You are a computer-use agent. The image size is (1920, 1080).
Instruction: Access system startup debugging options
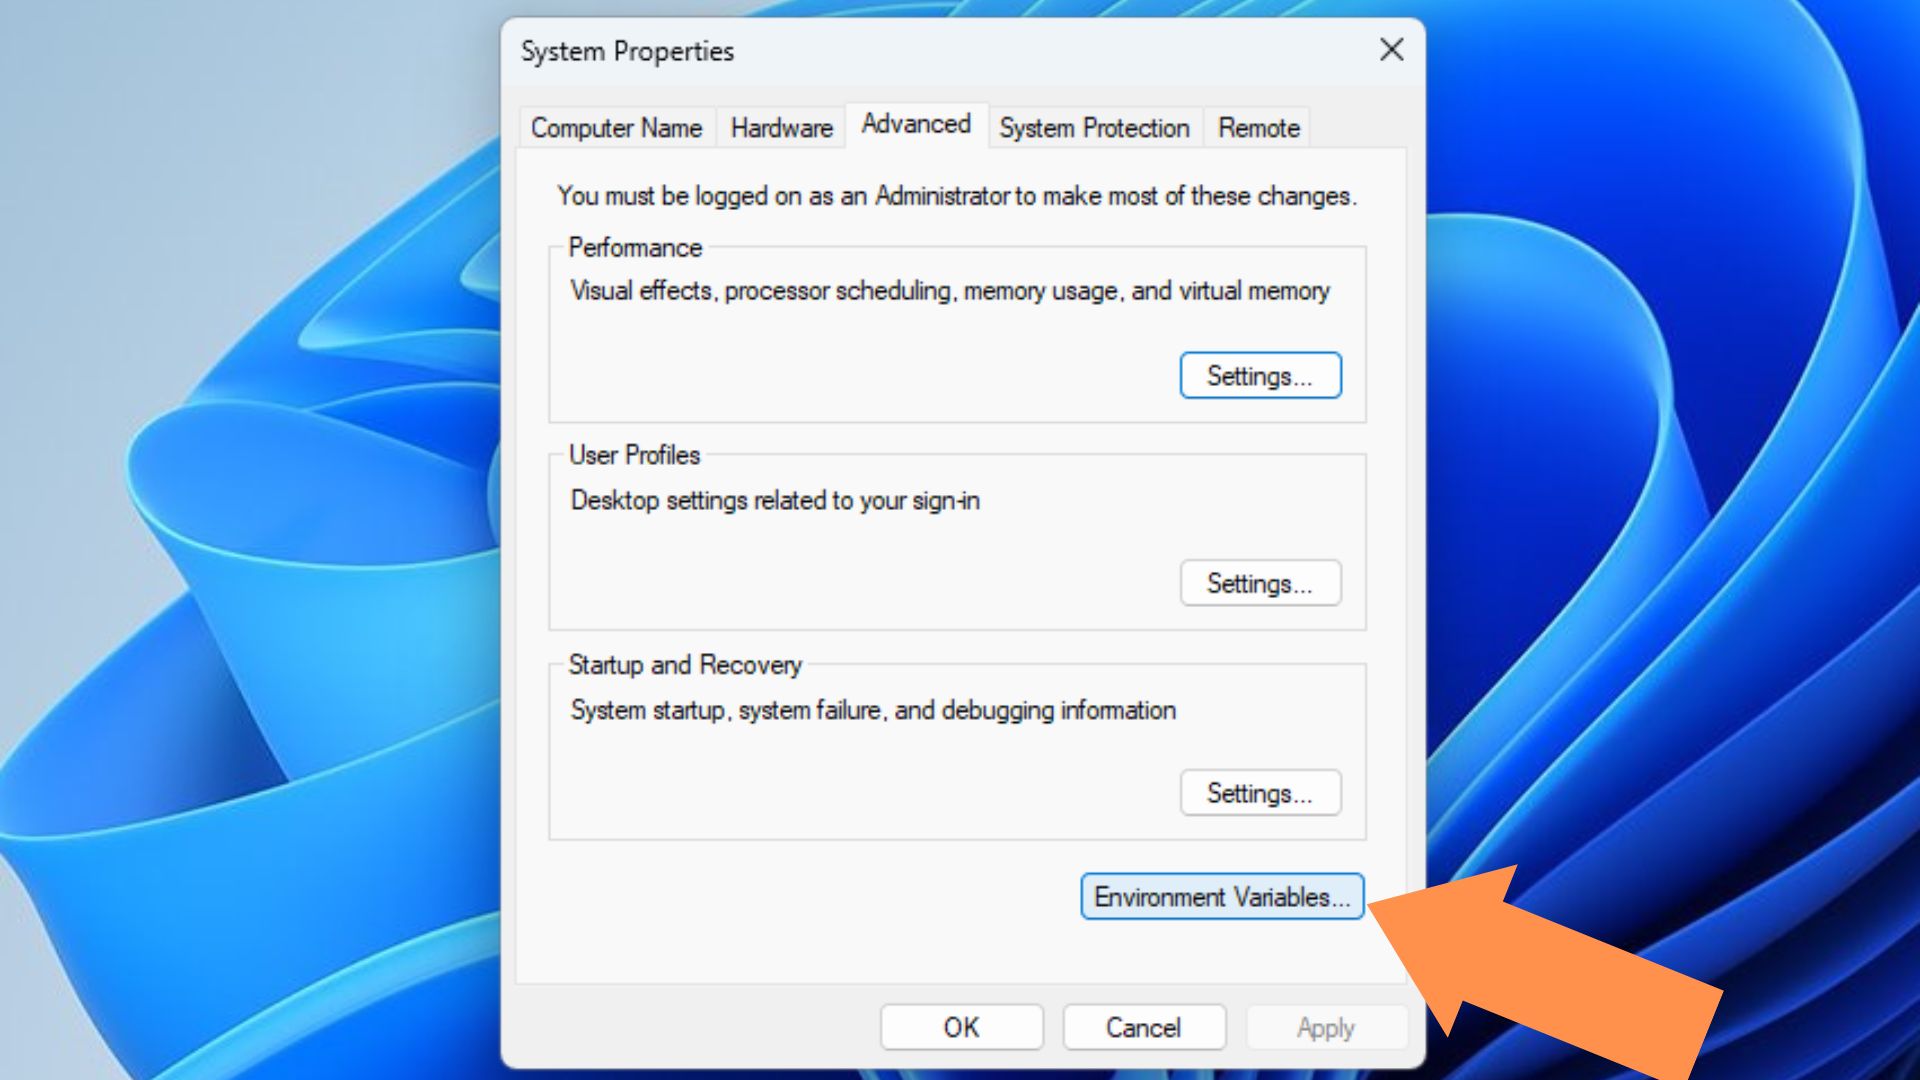(1259, 793)
